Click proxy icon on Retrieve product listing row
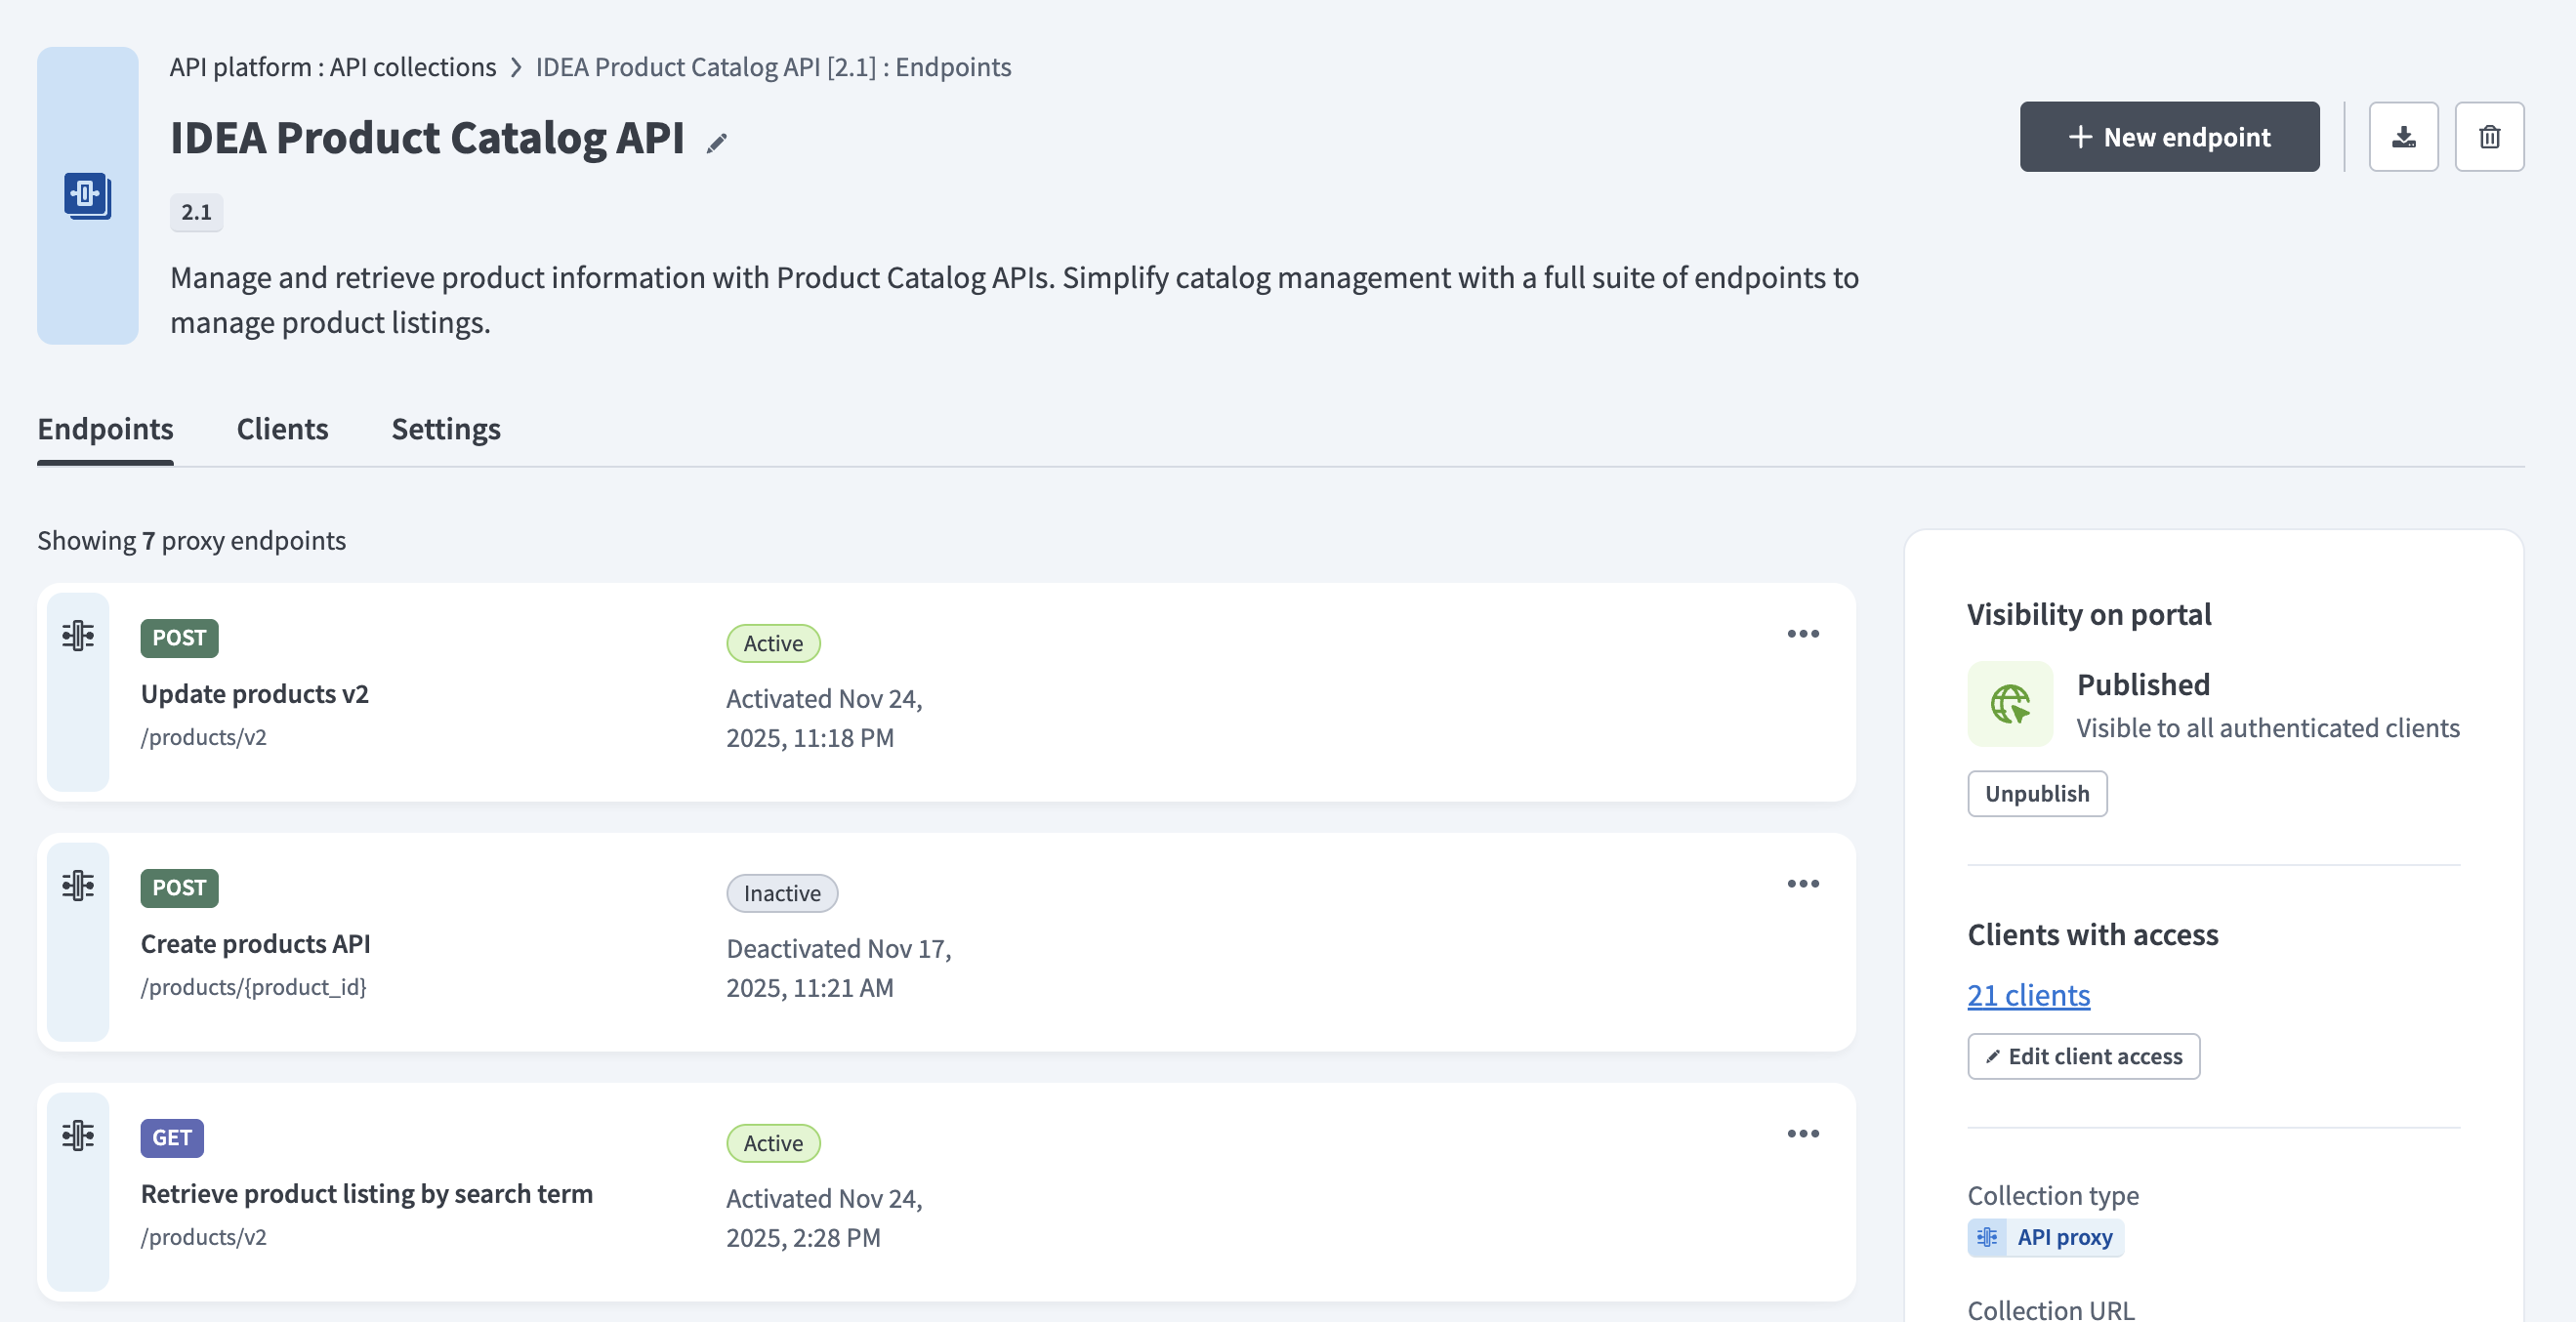This screenshot has width=2576, height=1322. pos(78,1136)
